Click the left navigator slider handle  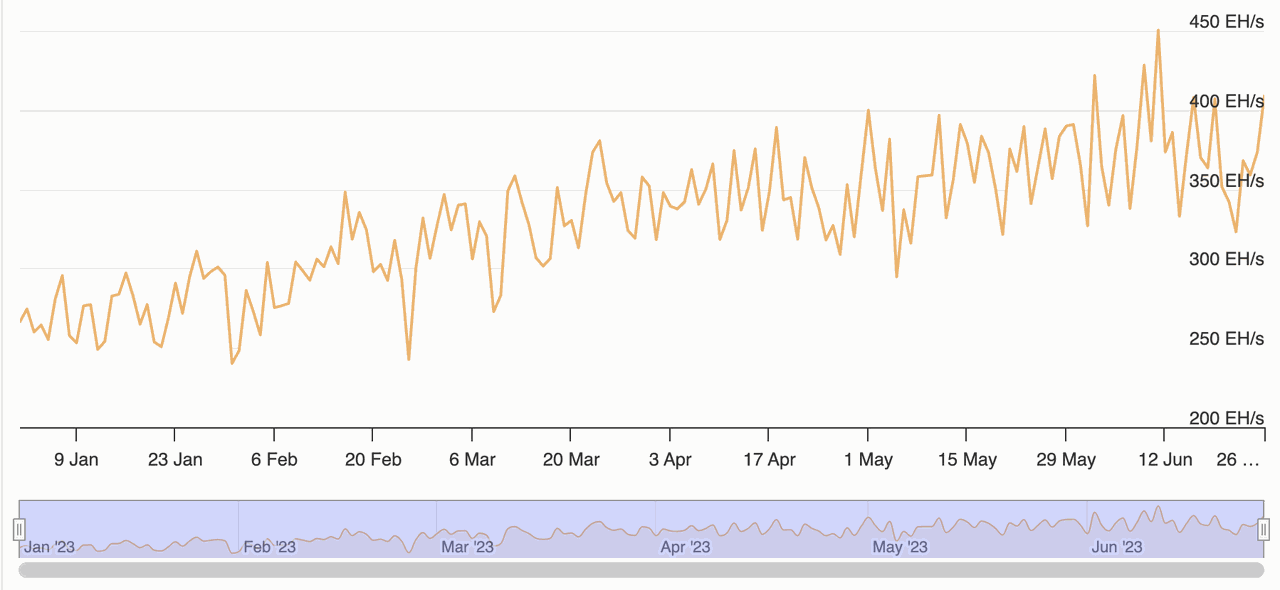pos(18,530)
